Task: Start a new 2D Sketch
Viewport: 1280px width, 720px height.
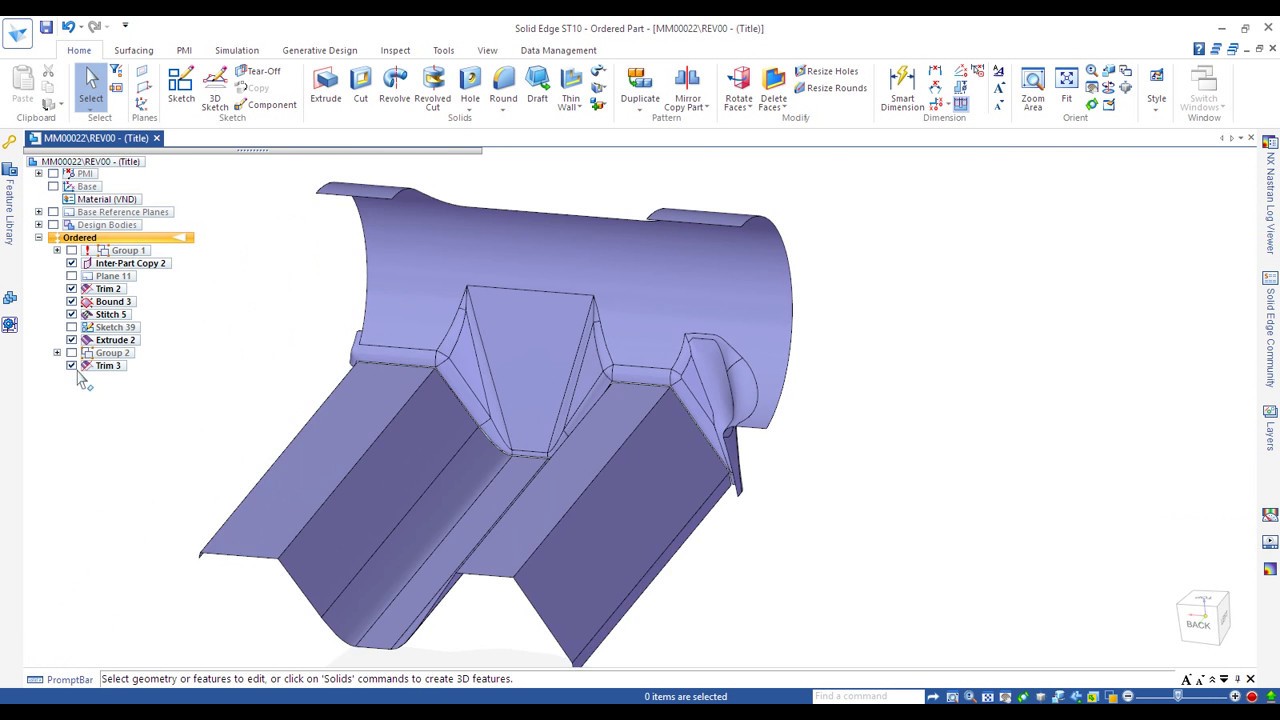Action: tap(181, 86)
